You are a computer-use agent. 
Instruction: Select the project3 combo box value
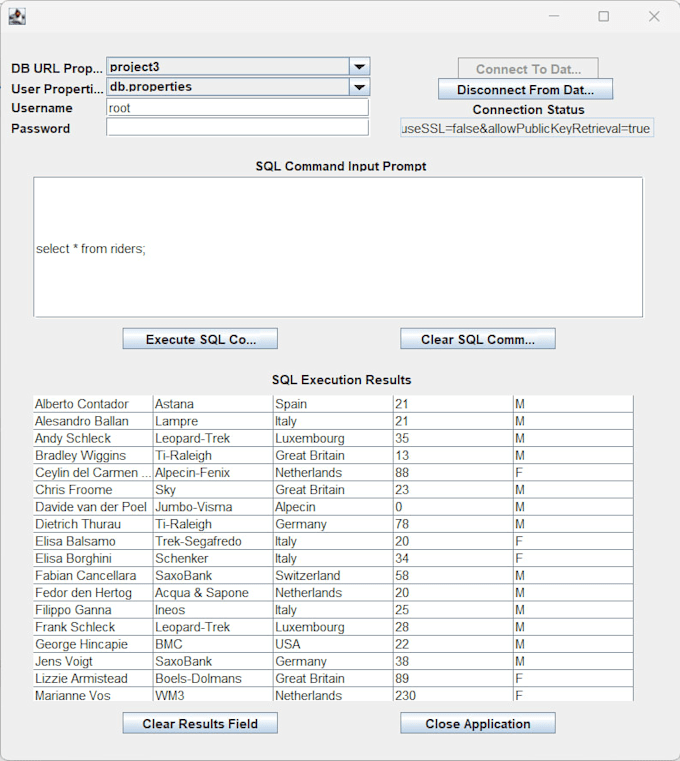[228, 66]
